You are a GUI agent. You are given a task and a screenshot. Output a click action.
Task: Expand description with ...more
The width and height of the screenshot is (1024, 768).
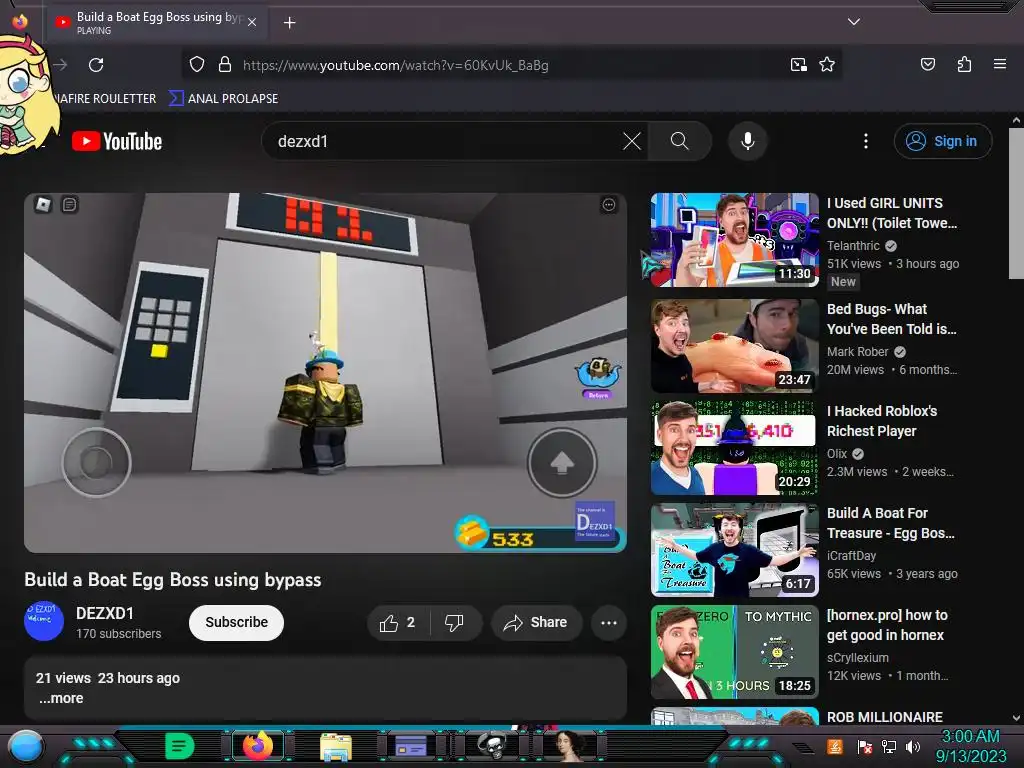pos(61,698)
